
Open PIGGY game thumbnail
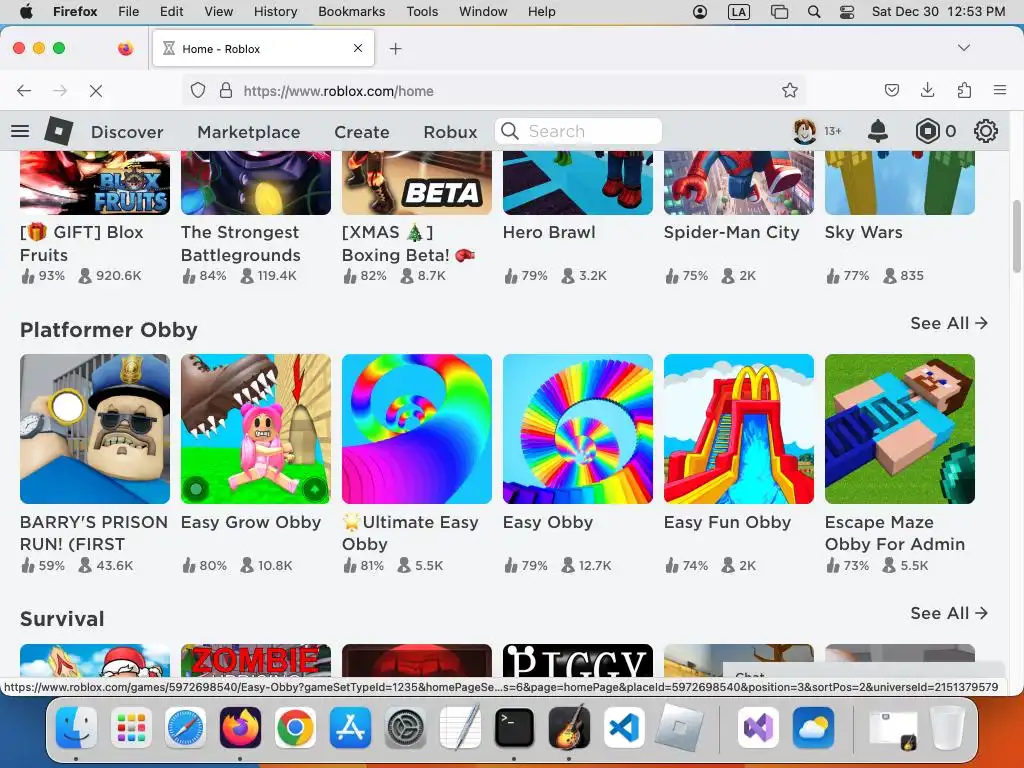click(x=578, y=660)
